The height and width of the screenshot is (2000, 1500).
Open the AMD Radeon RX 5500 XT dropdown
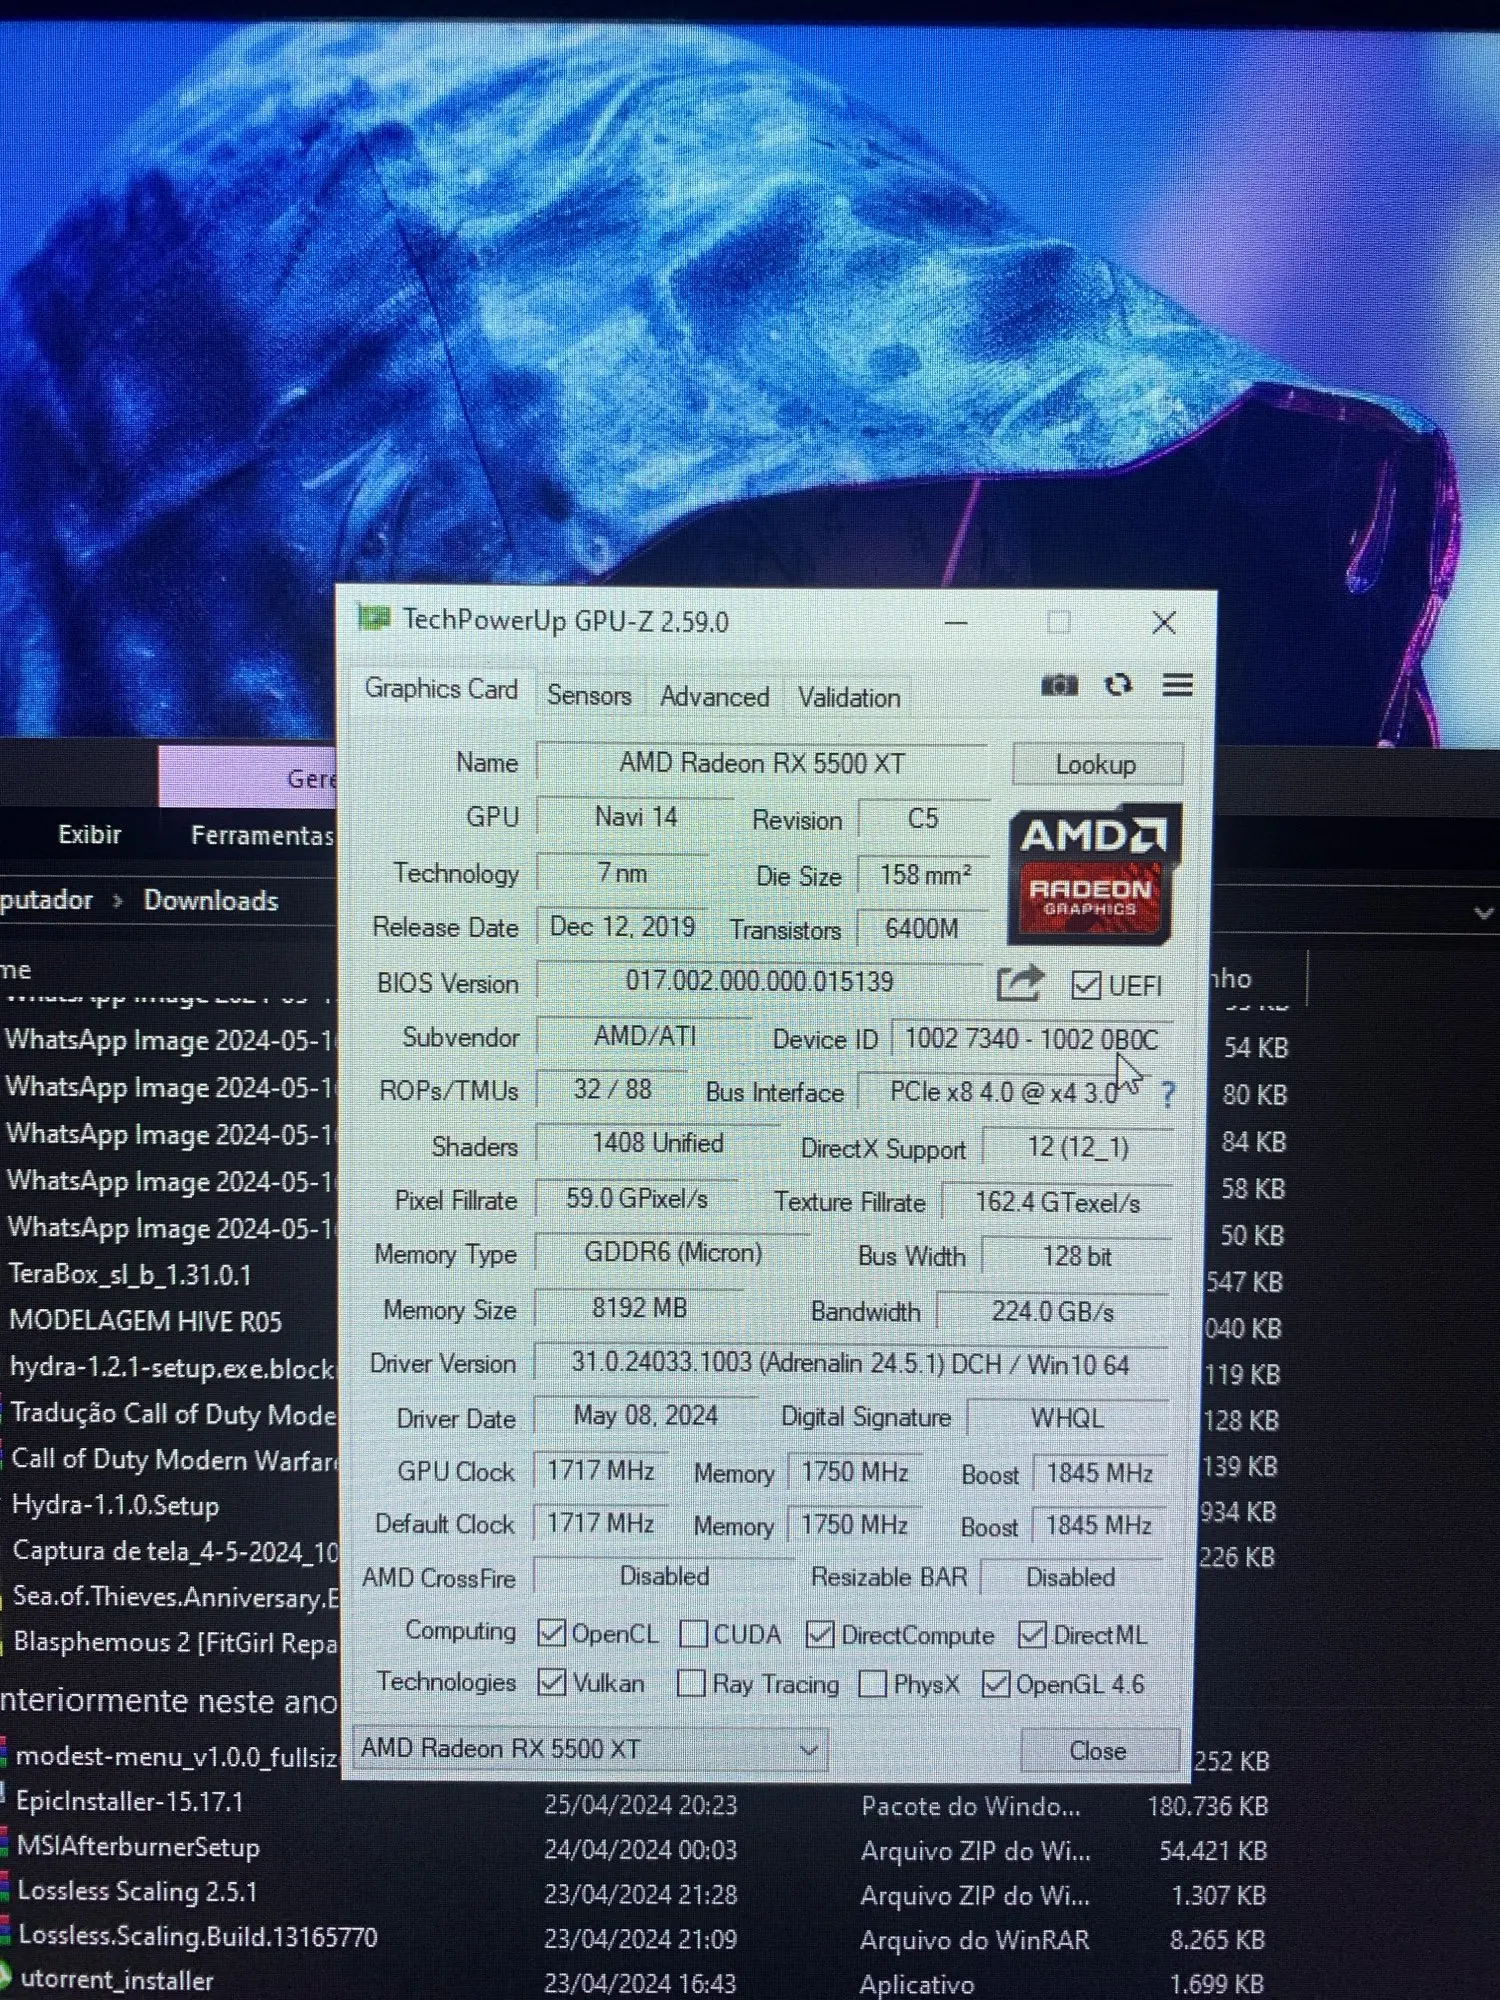click(590, 1749)
